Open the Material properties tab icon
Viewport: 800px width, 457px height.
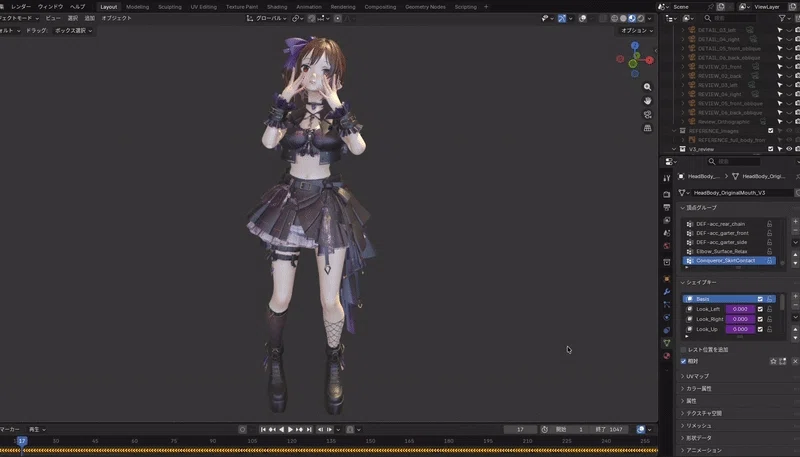(x=666, y=356)
